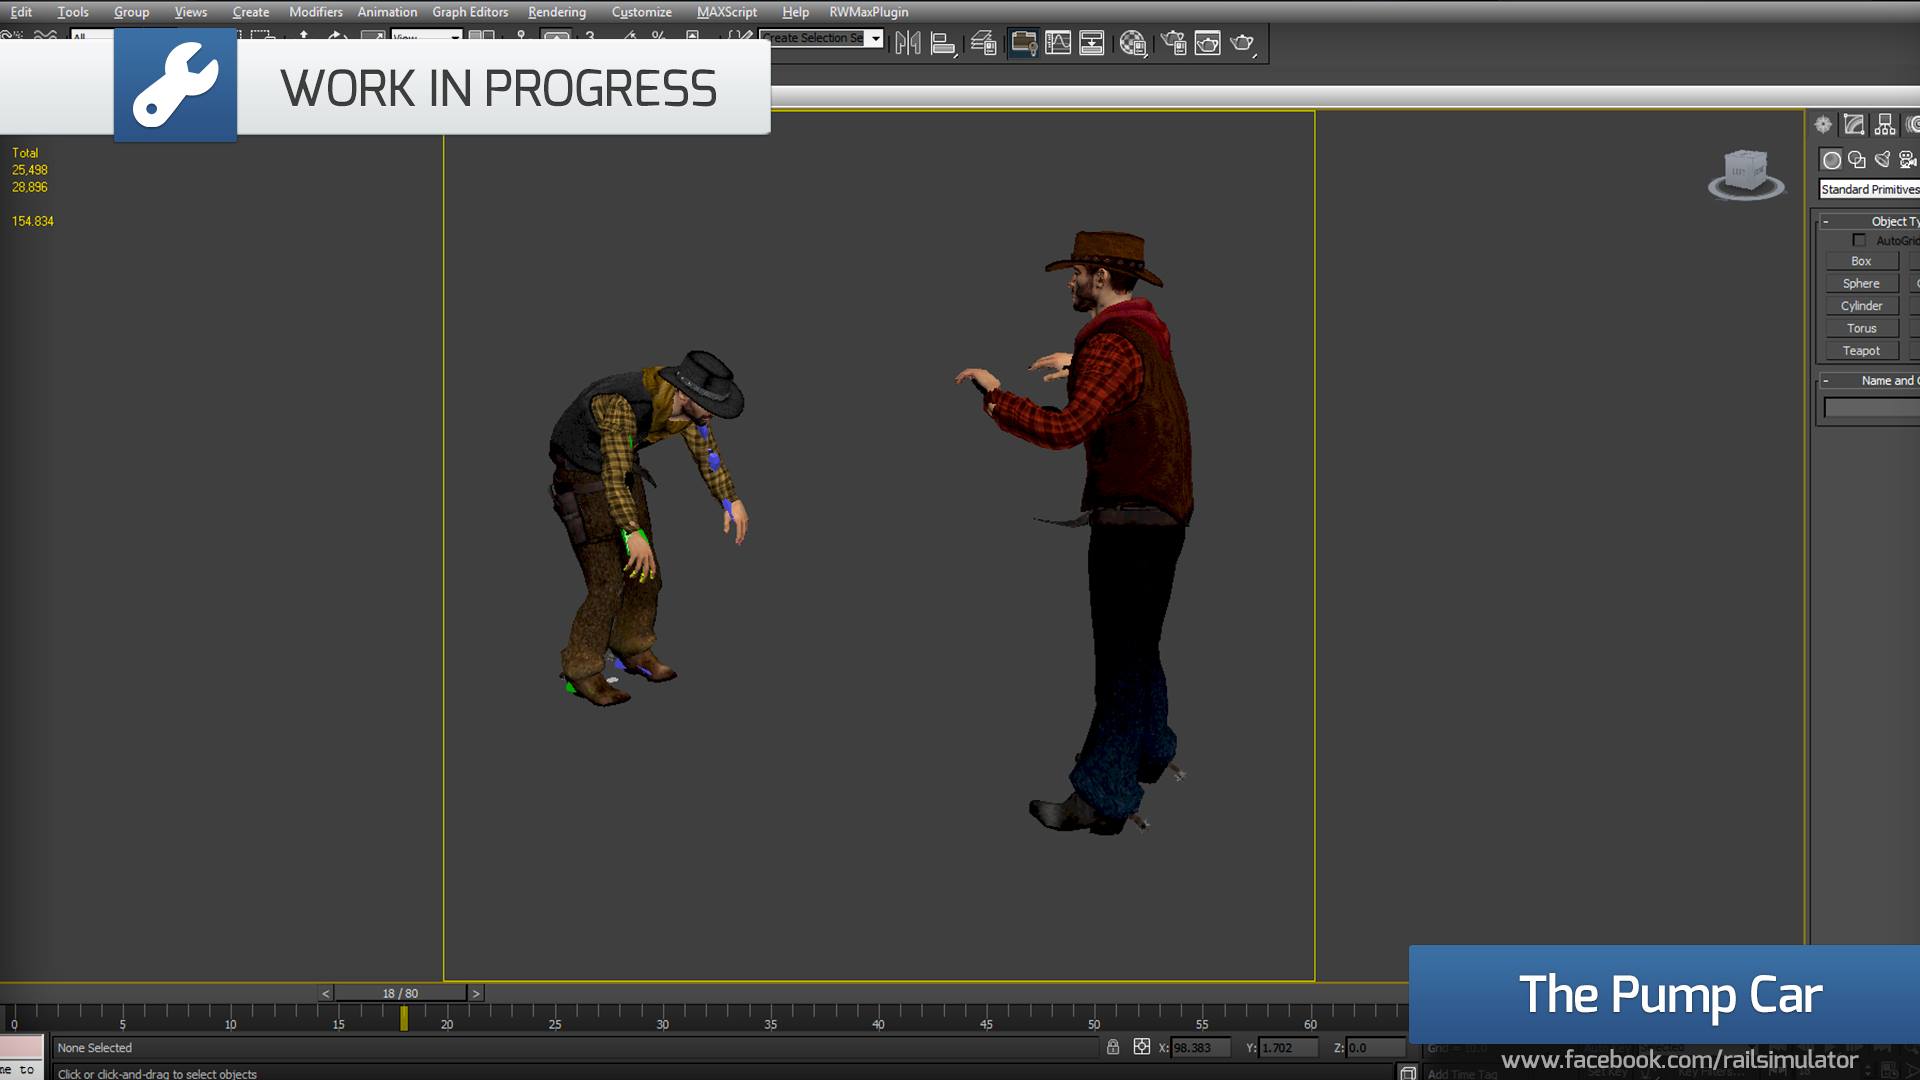Screen dimensions: 1920x1080
Task: Open the Standard Primitives dropdown
Action: tap(1869, 189)
